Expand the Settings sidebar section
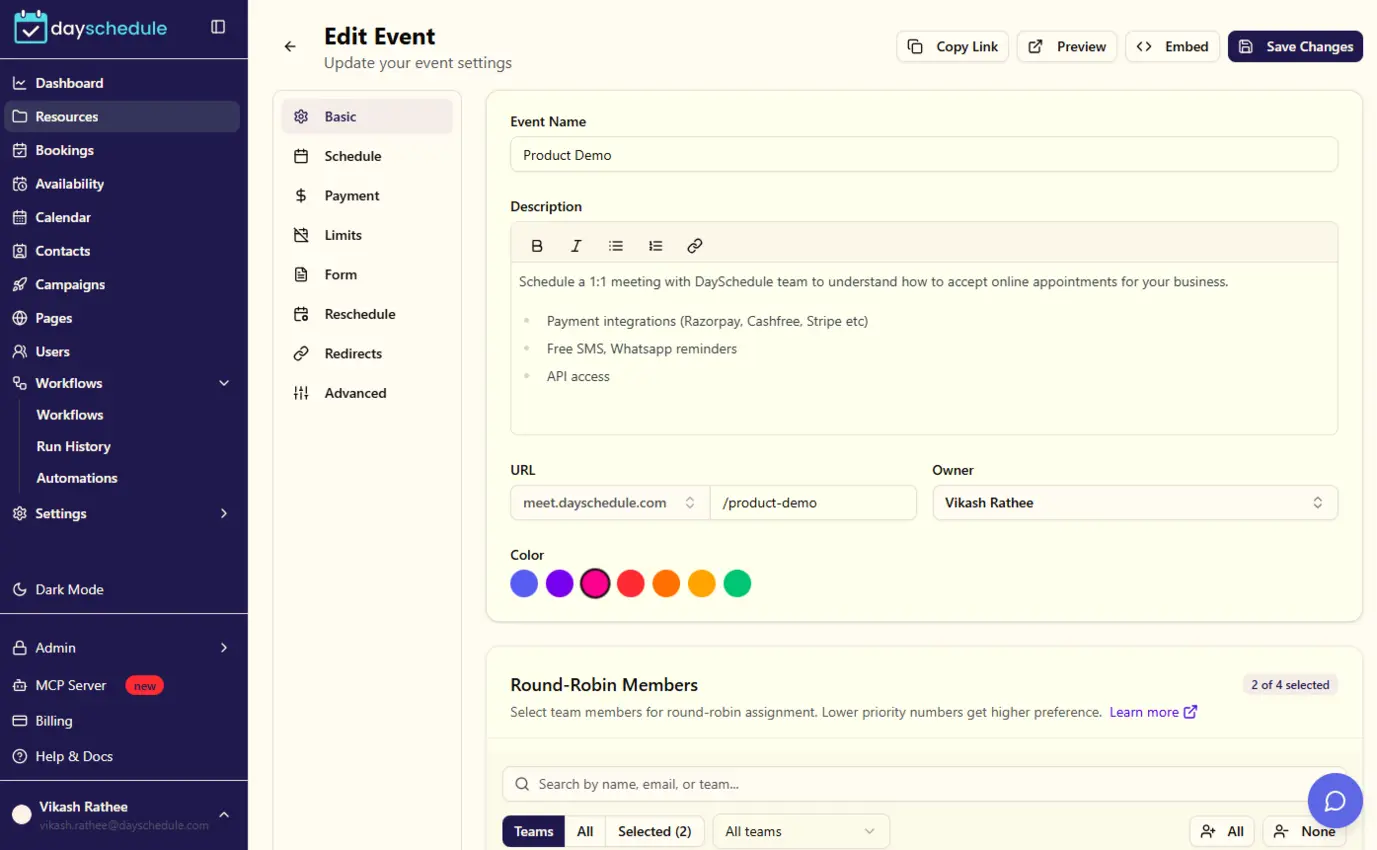The height and width of the screenshot is (850, 1377). pyautogui.click(x=122, y=513)
